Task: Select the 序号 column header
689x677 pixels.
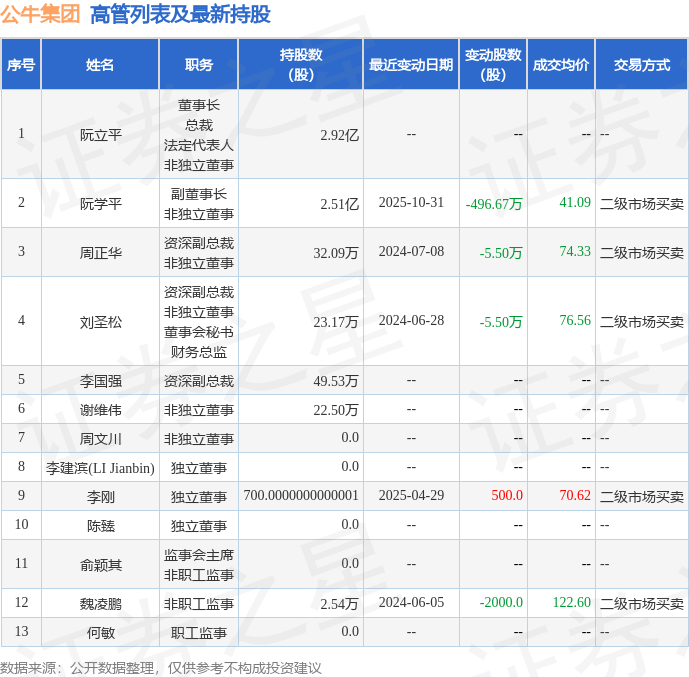Action: pos(21,65)
